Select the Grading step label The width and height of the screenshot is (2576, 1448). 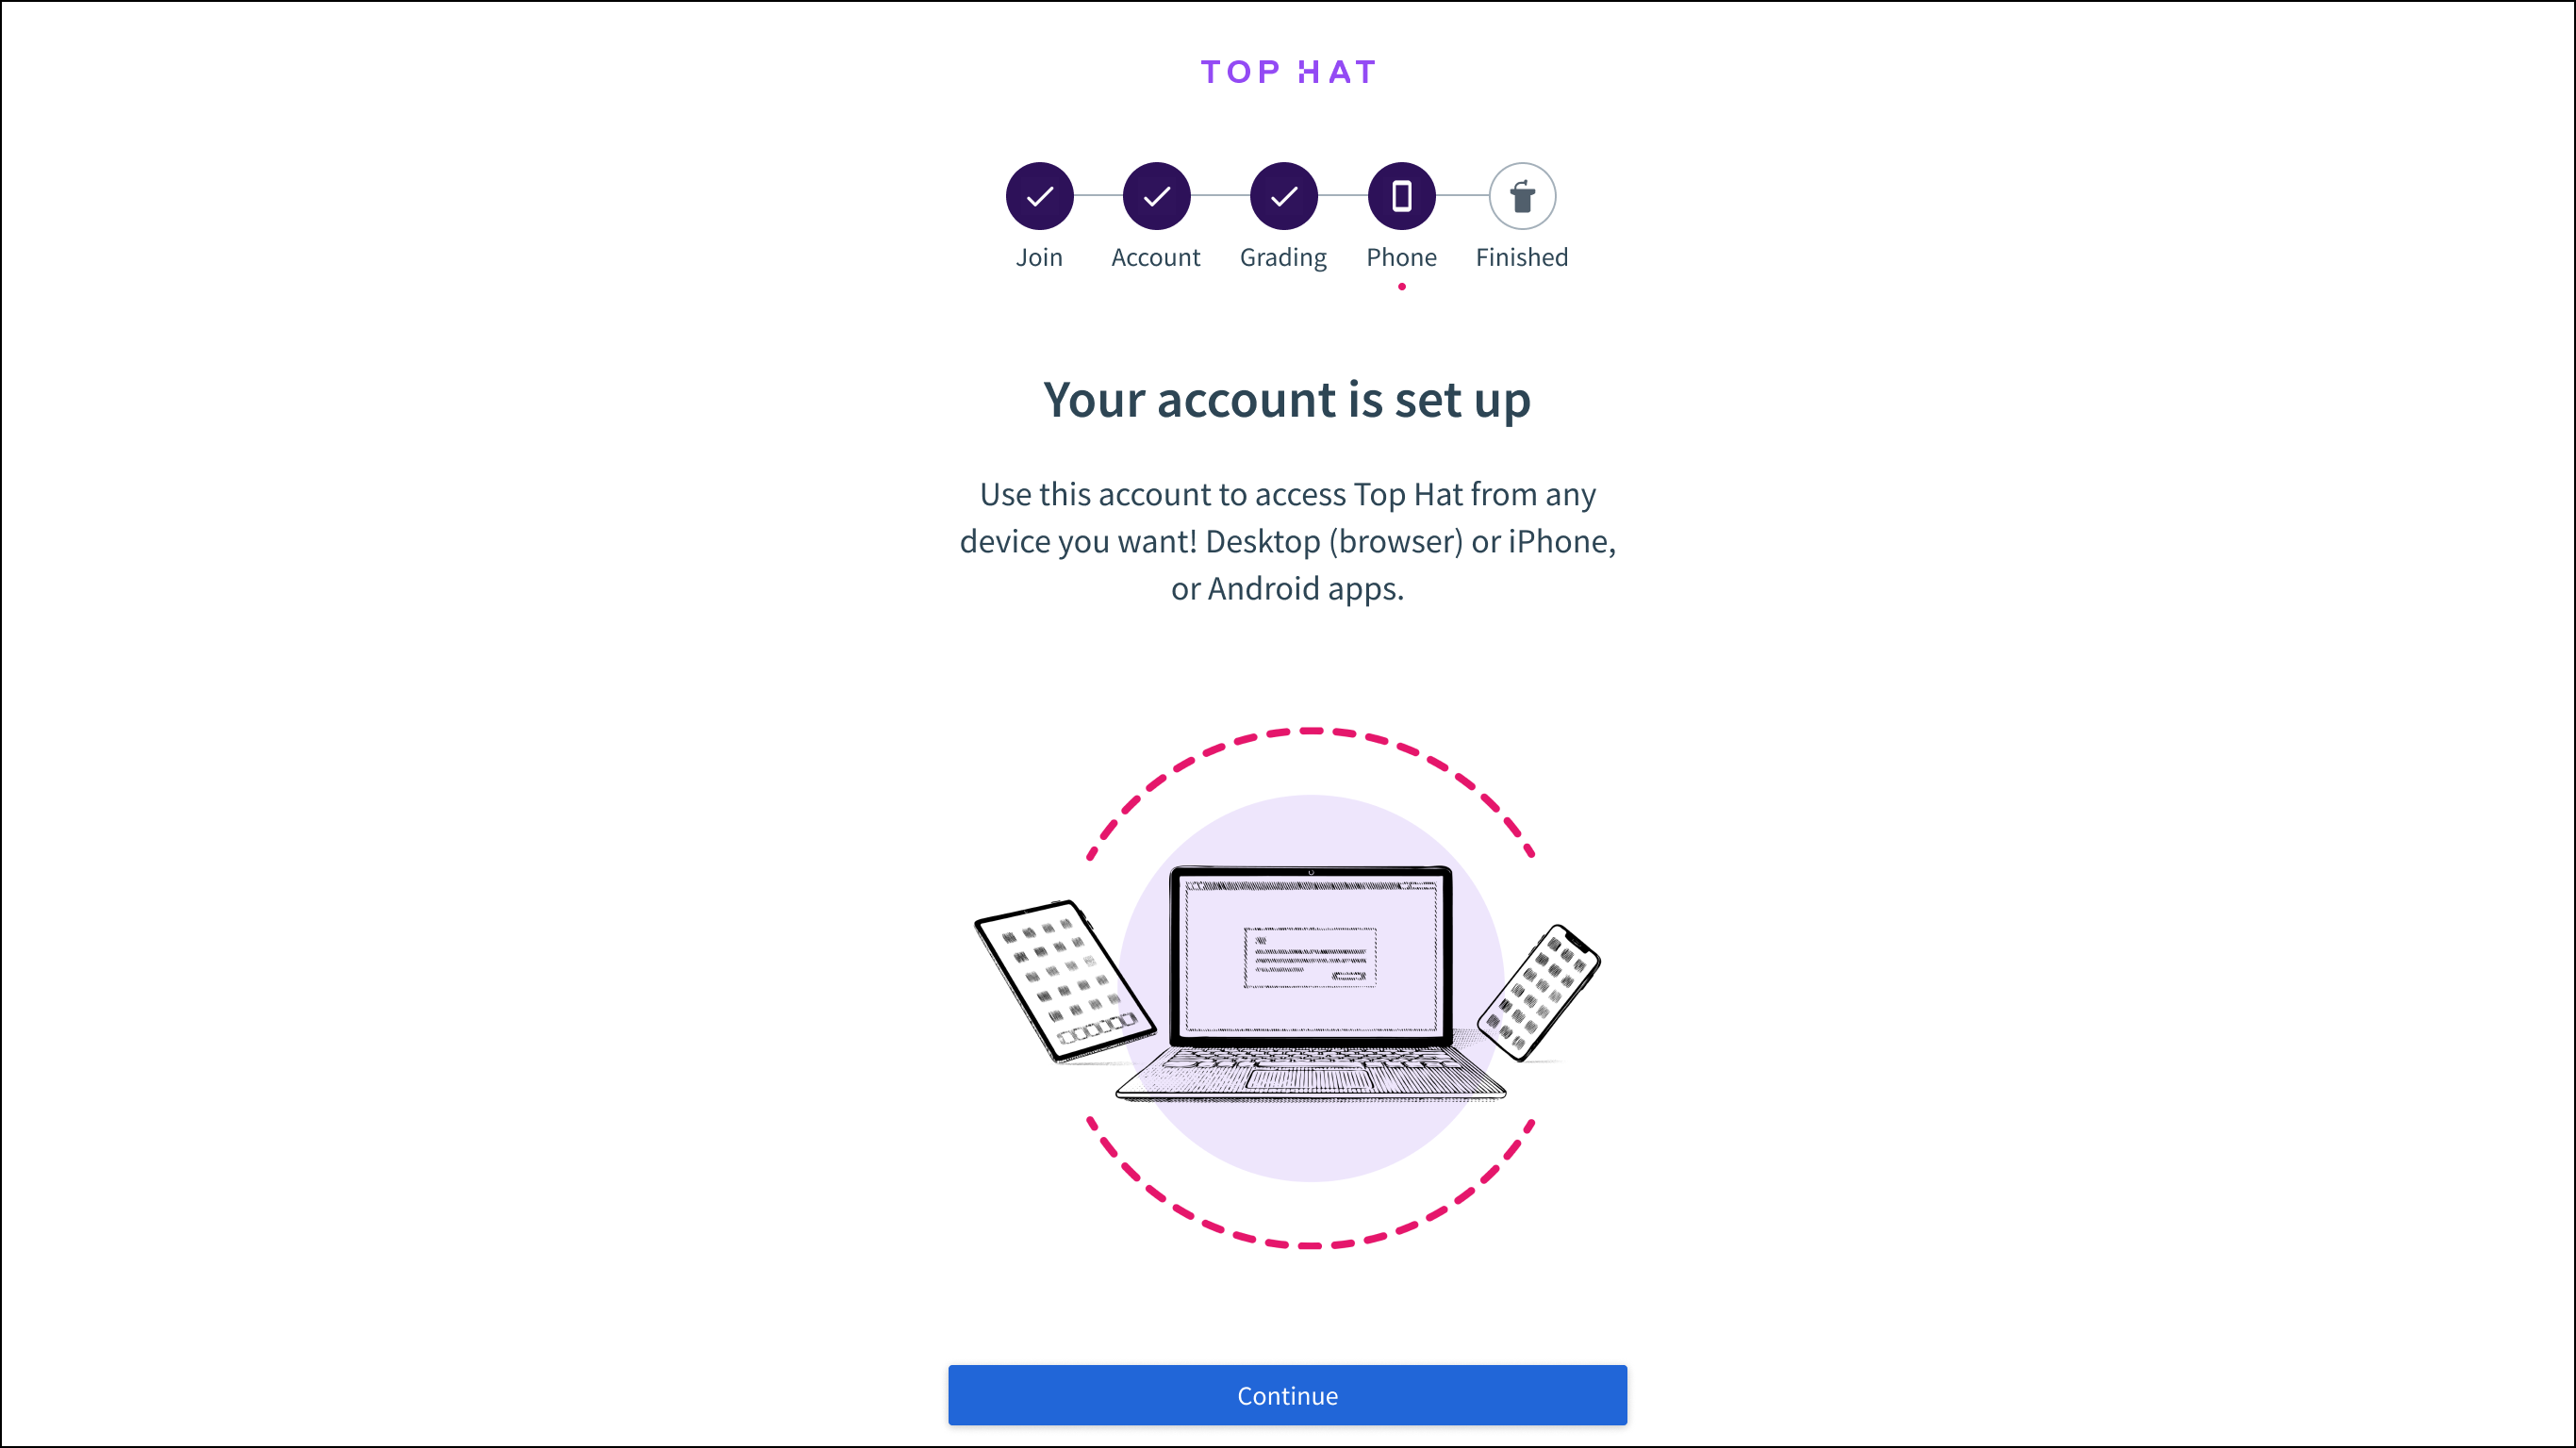point(1283,257)
